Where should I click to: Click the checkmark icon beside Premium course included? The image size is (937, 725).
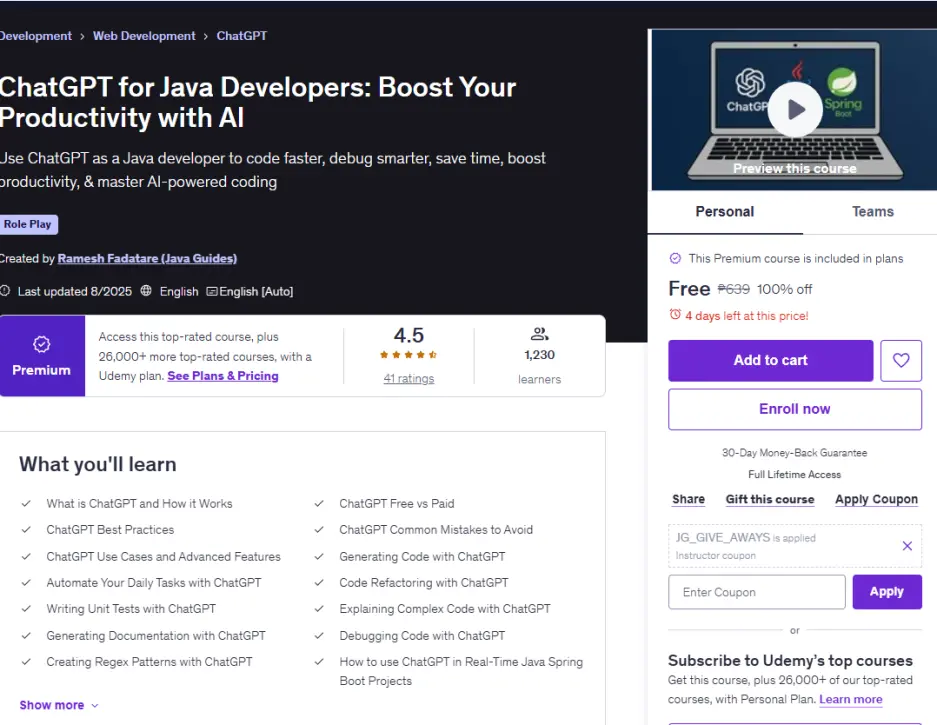pyautogui.click(x=675, y=258)
